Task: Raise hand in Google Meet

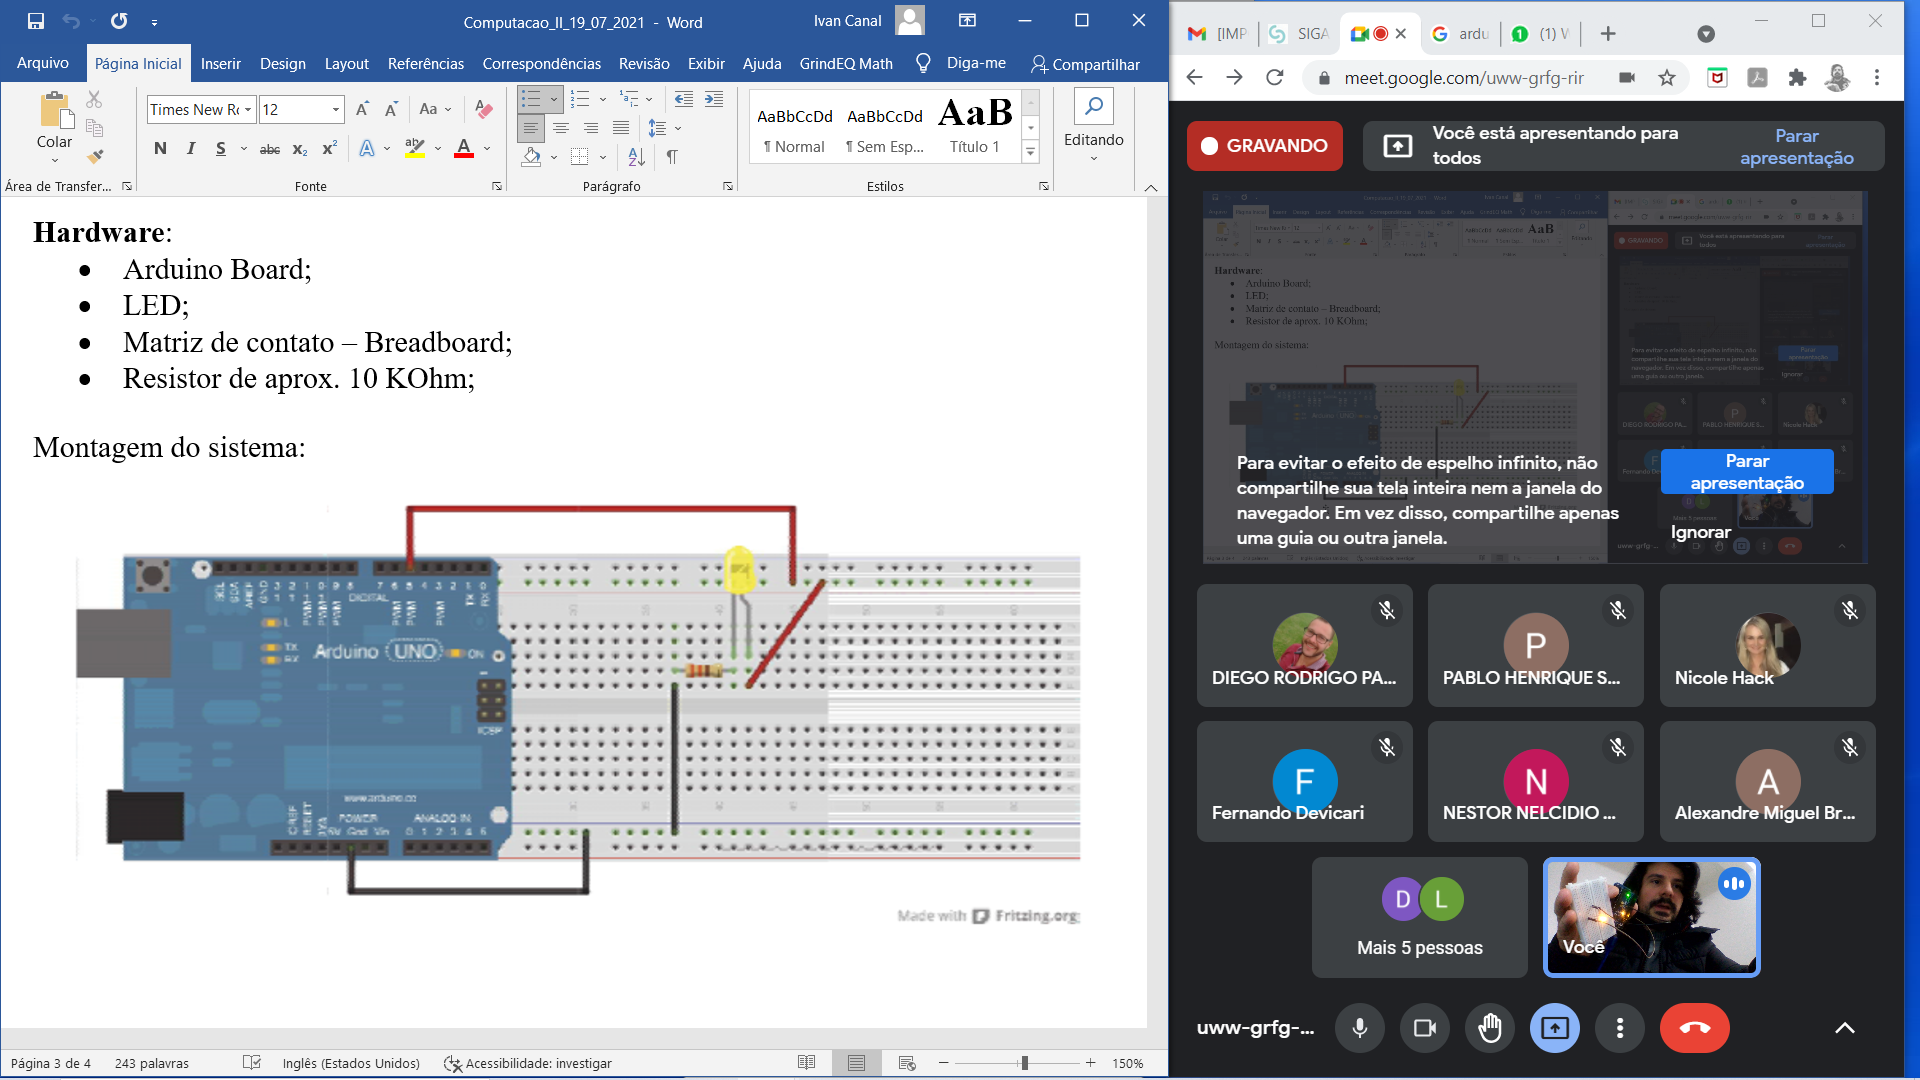Action: click(x=1490, y=1028)
